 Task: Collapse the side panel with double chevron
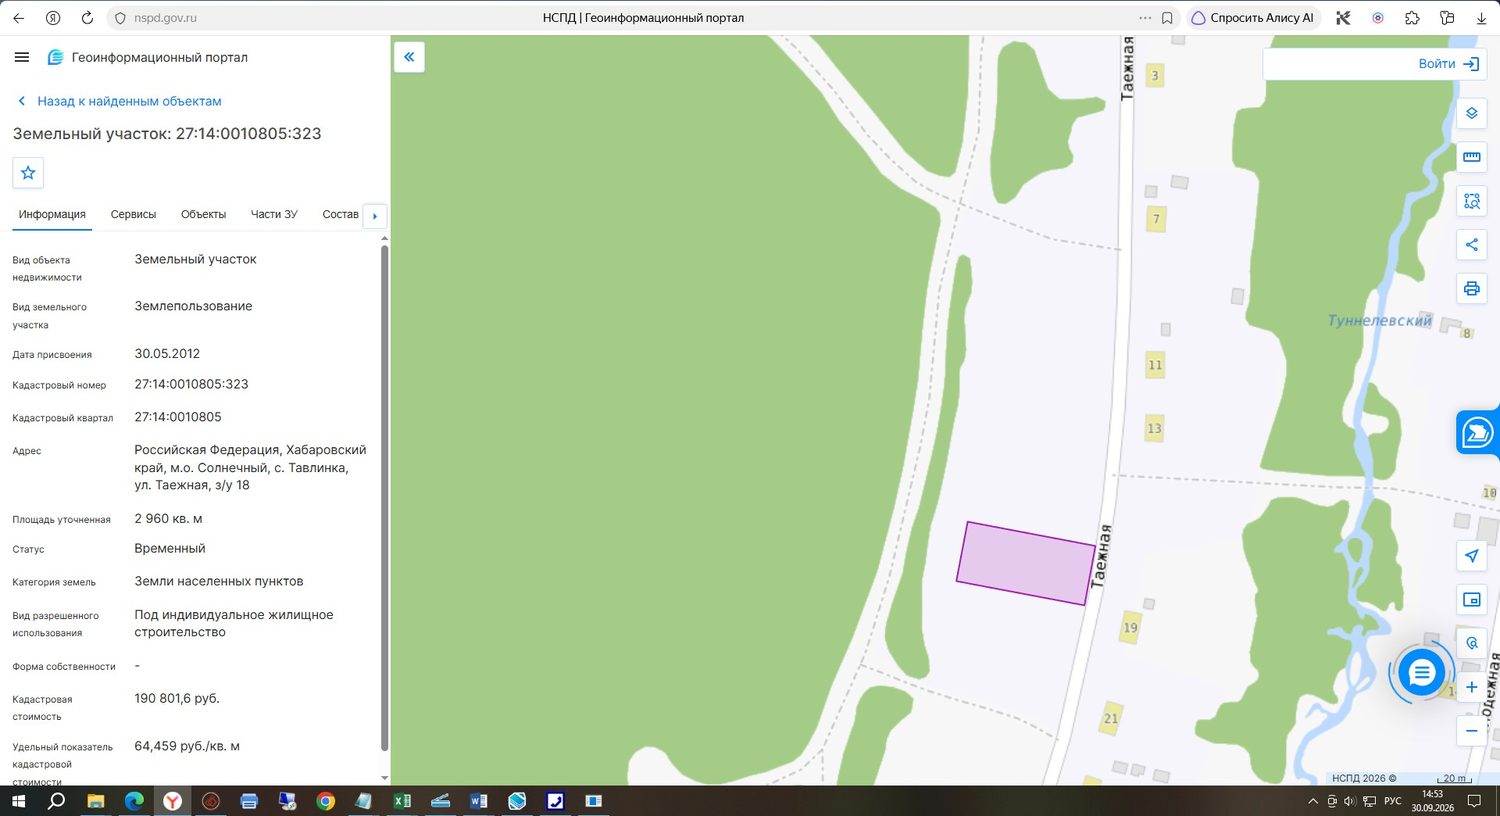point(409,57)
